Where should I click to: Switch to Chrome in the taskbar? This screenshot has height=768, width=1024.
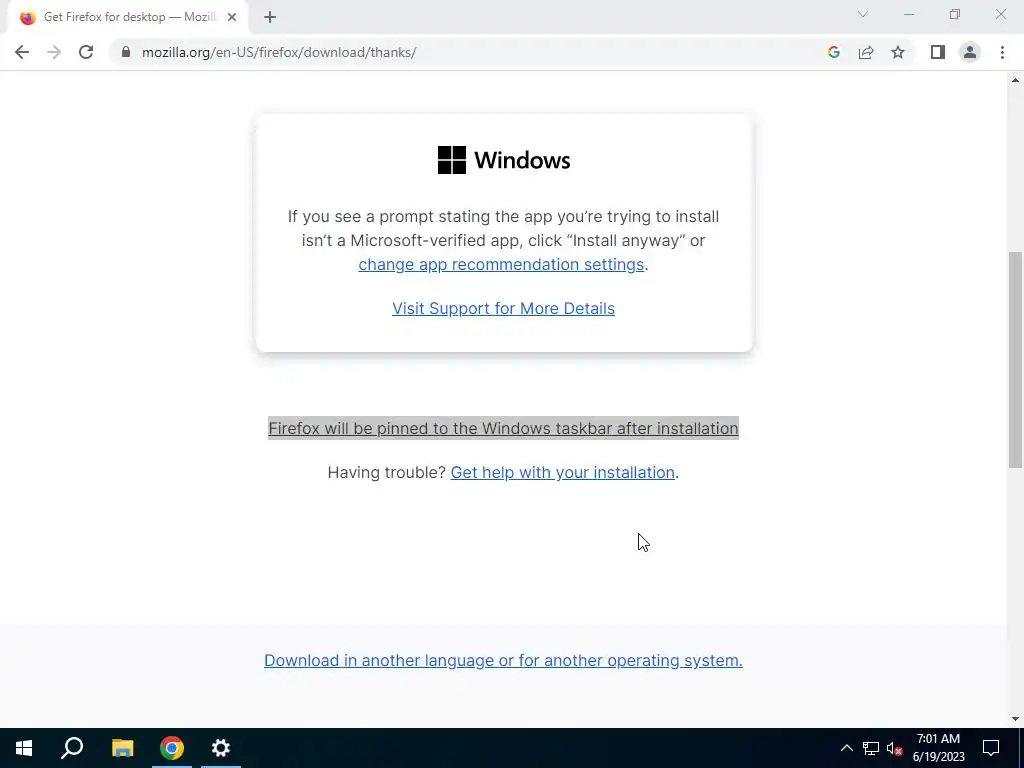coord(172,748)
